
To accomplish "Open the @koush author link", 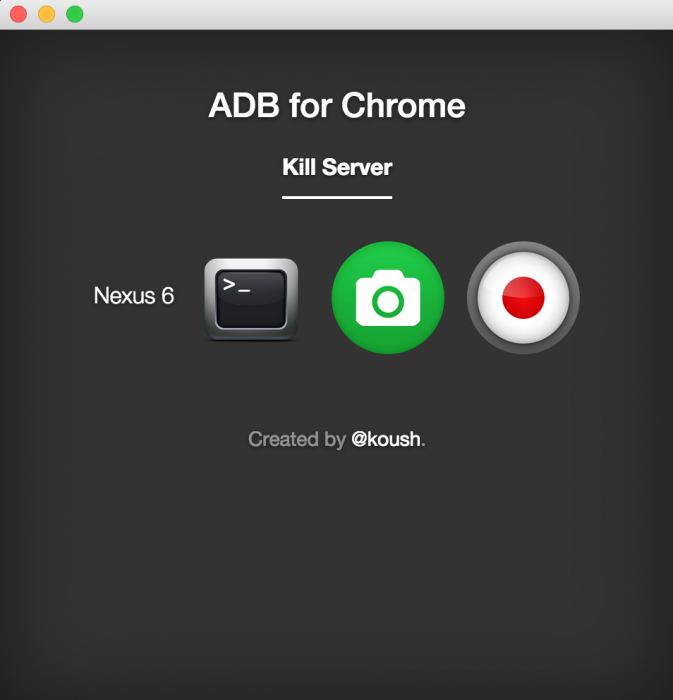I will (x=386, y=439).
